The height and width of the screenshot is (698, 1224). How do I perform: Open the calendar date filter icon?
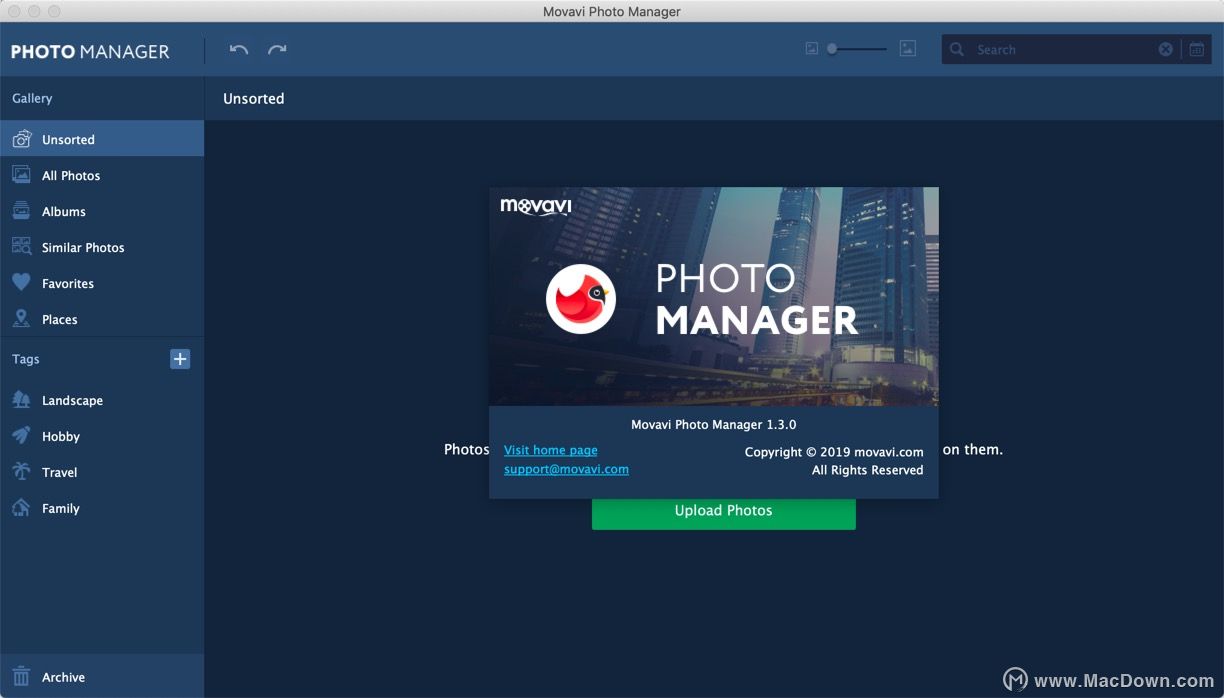point(1197,49)
